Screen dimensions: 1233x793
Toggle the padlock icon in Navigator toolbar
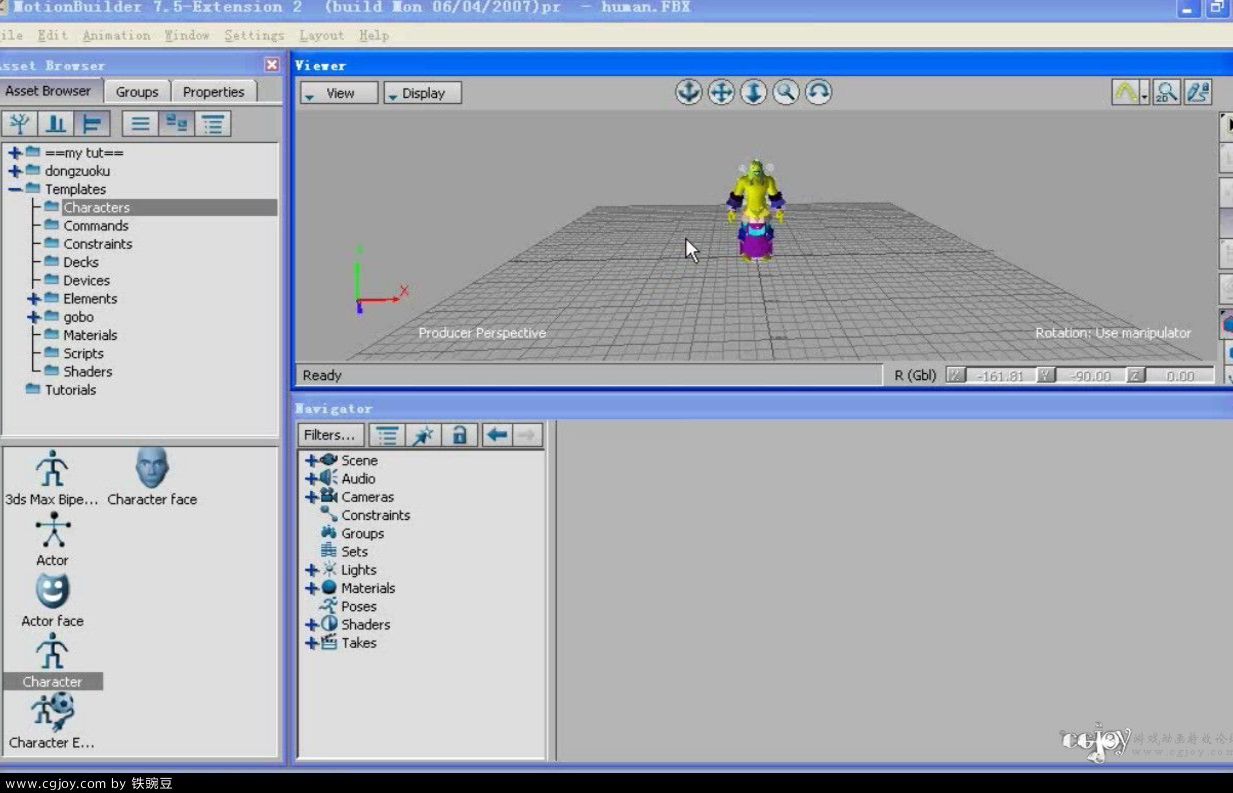coord(459,435)
